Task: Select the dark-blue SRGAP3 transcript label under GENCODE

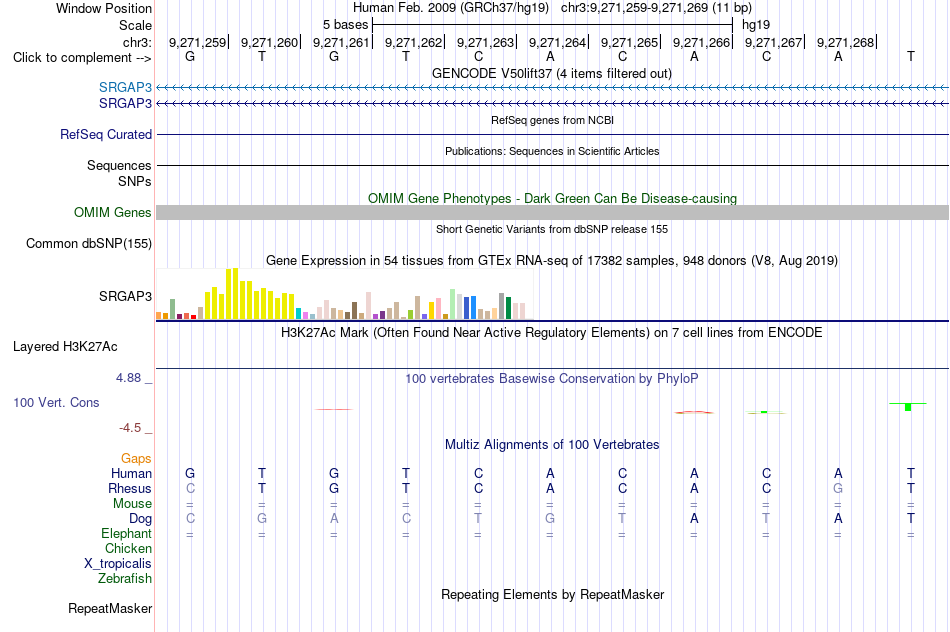Action: (125, 104)
